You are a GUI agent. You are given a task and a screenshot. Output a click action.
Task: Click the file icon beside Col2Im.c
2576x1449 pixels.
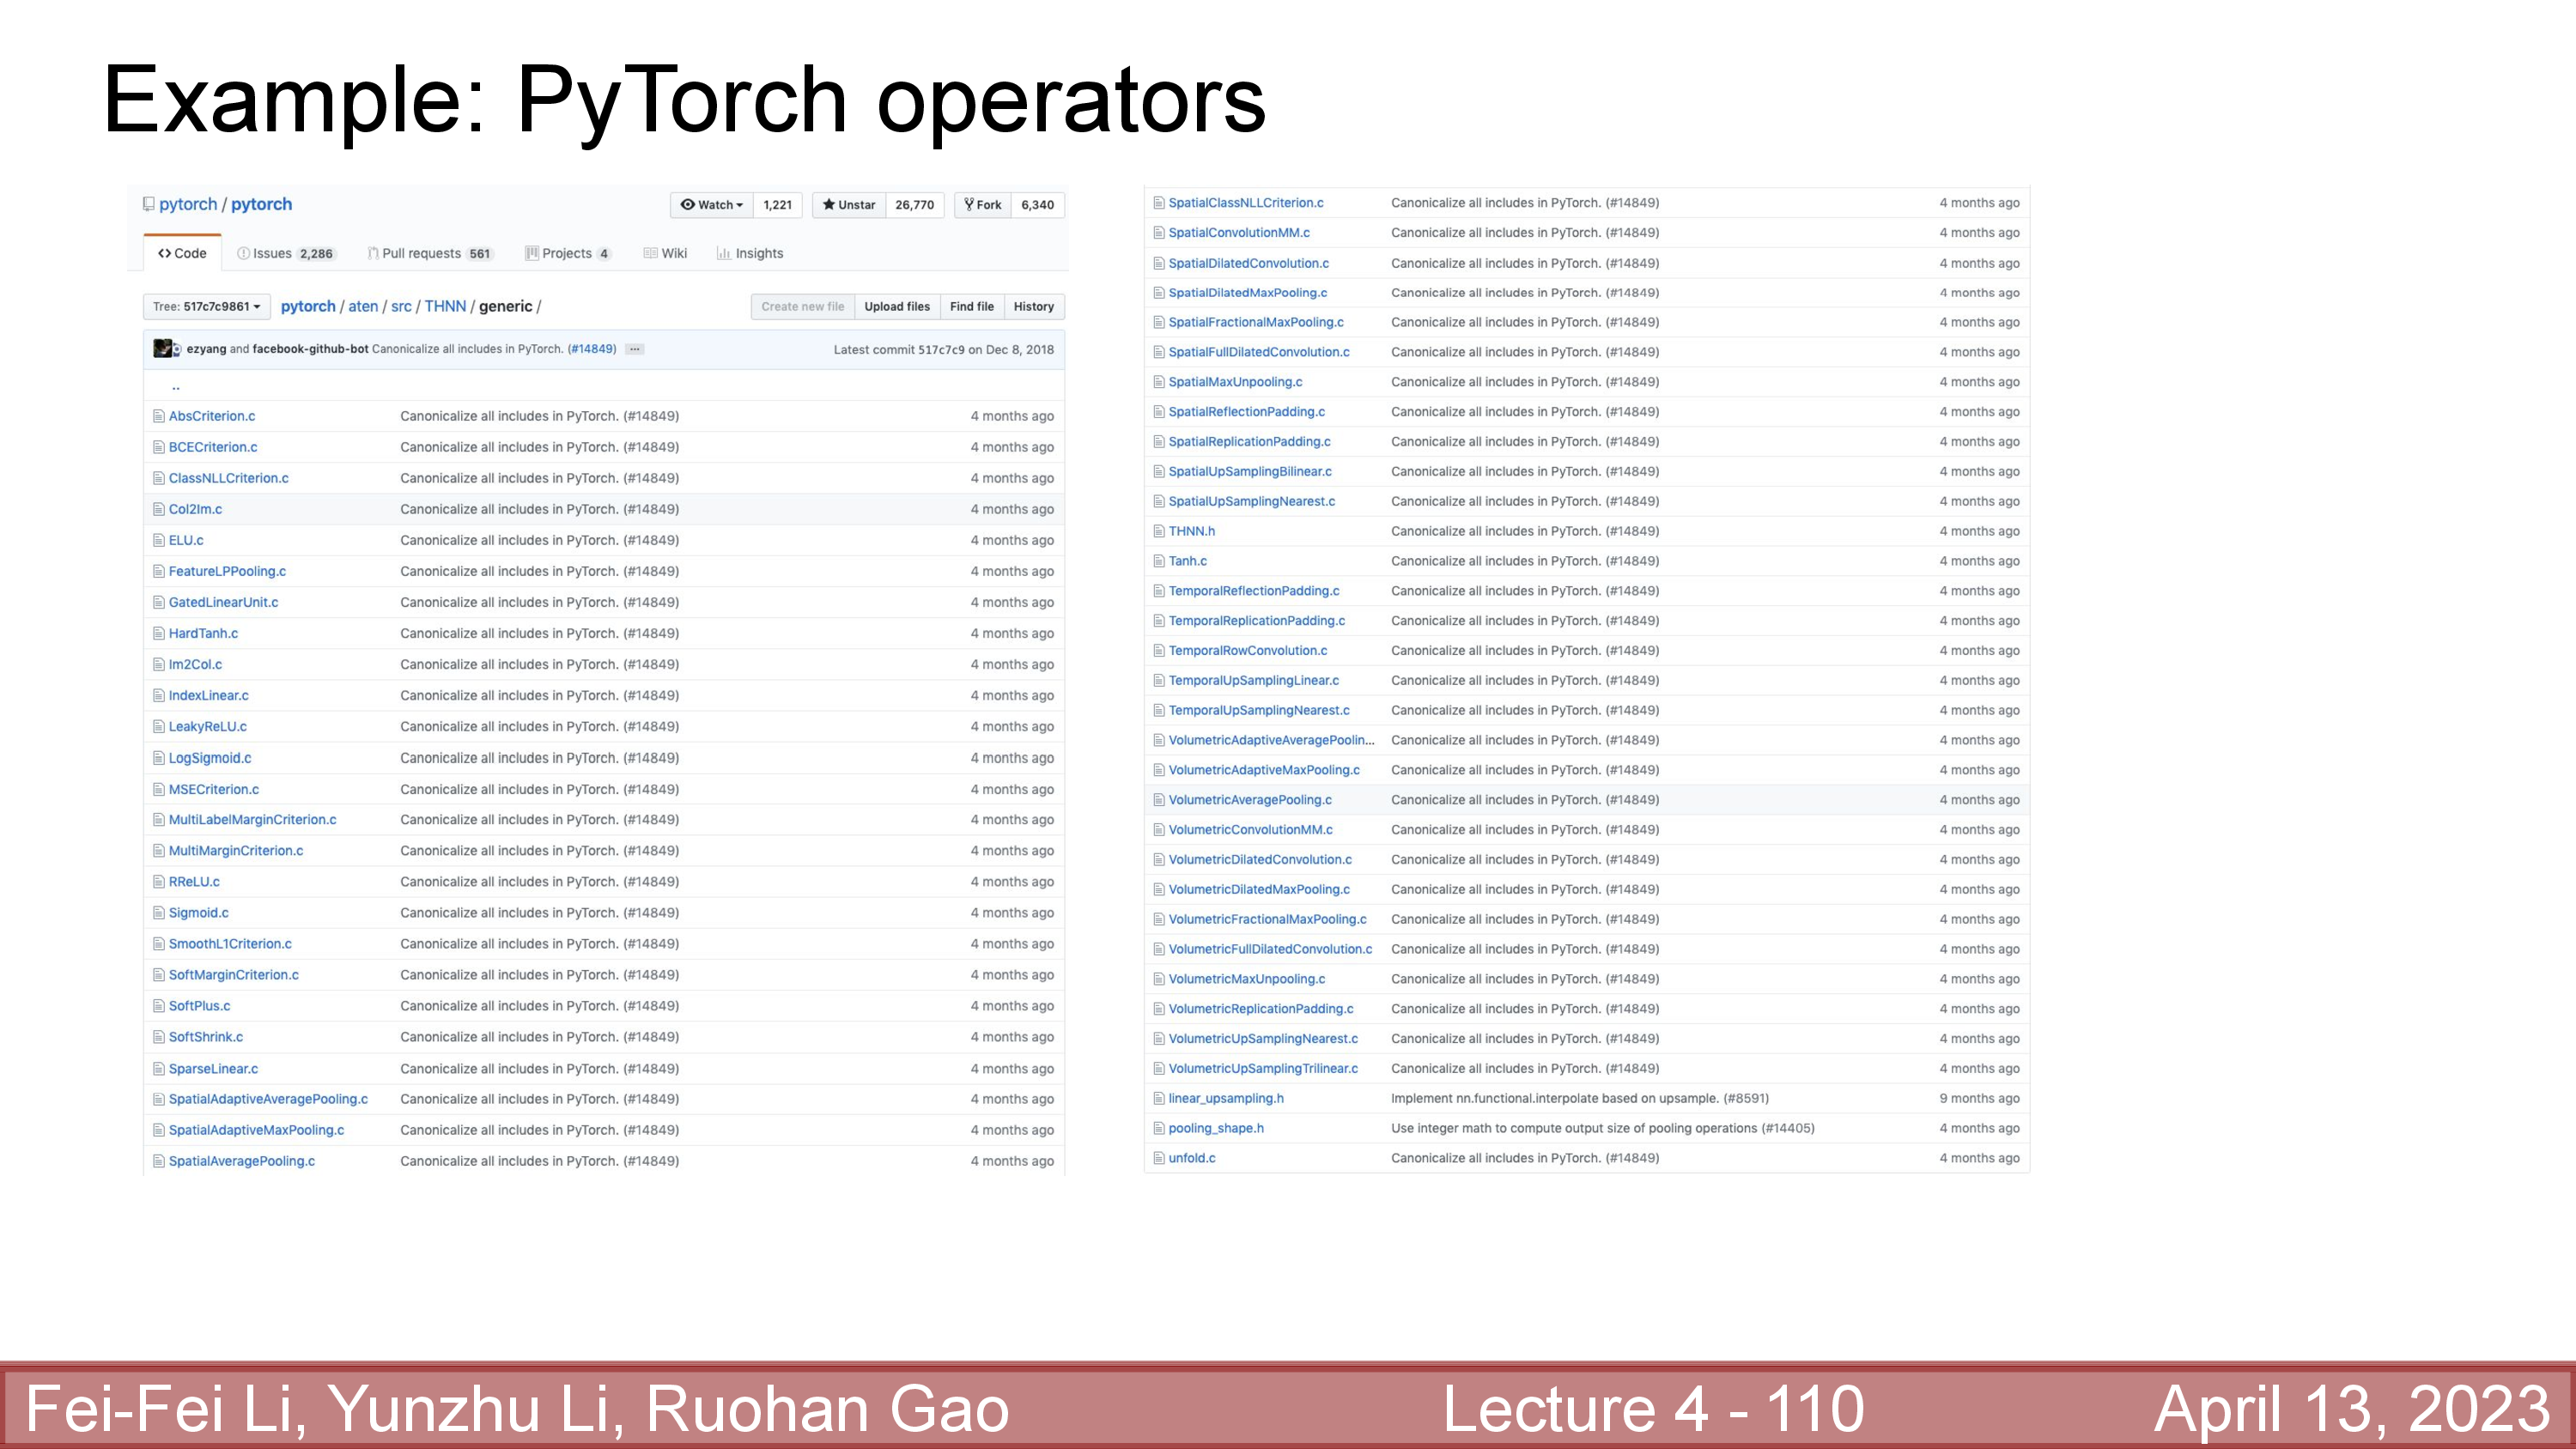[158, 509]
